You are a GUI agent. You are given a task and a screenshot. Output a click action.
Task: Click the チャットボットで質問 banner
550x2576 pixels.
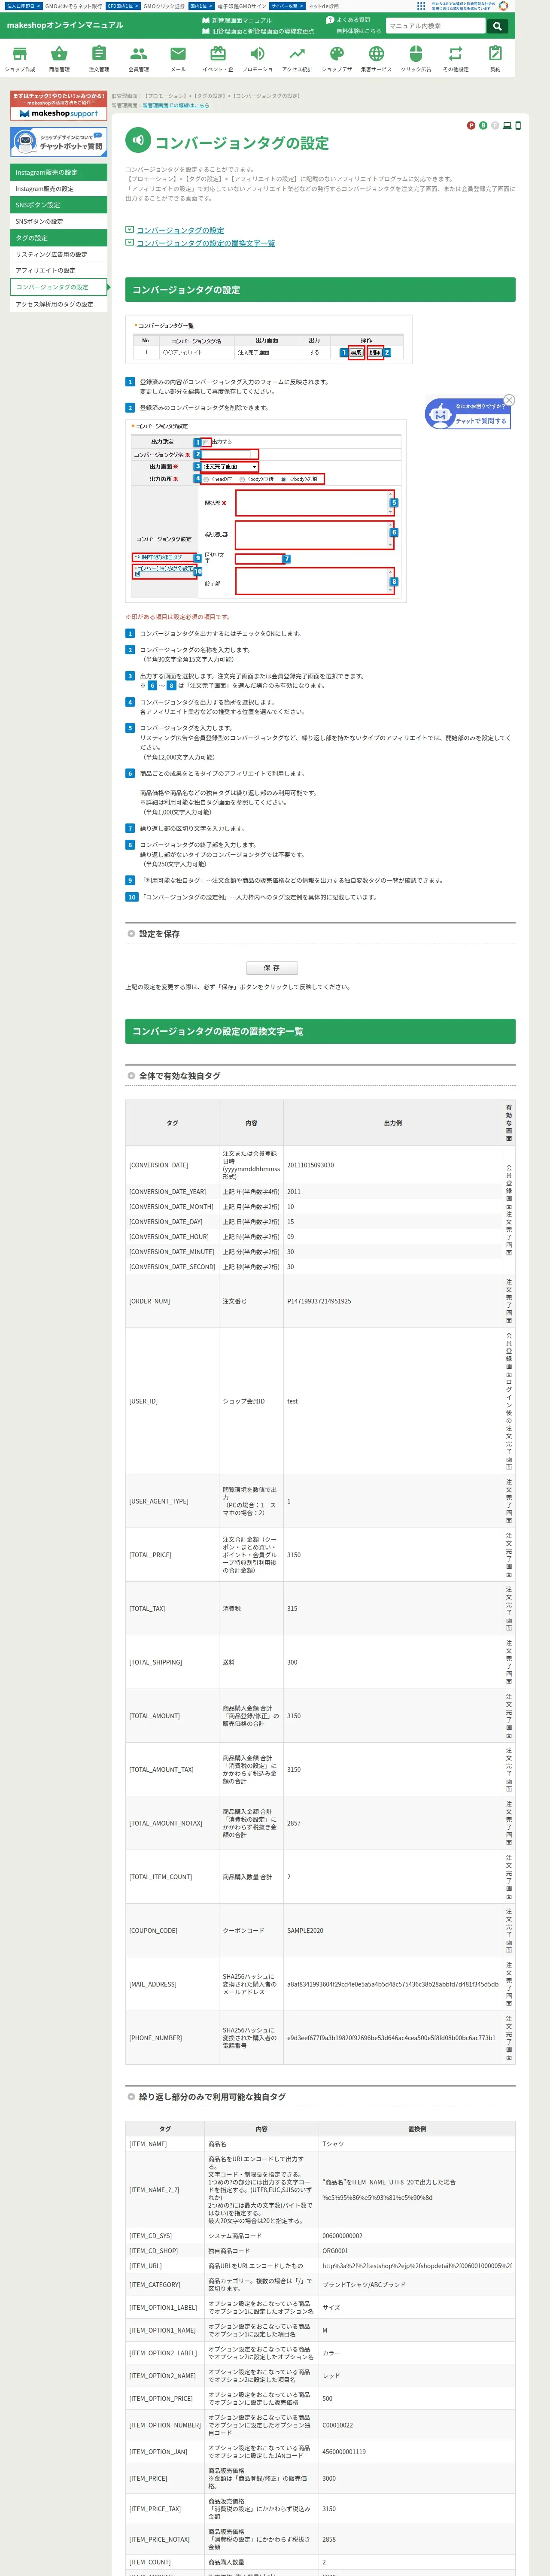[x=59, y=142]
